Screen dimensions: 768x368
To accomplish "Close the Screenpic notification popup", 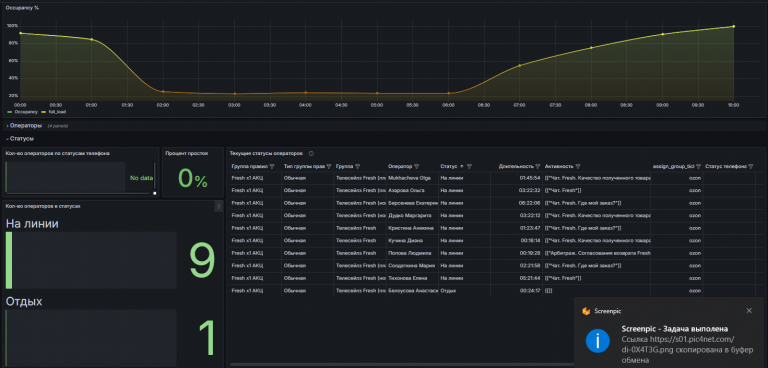I will pyautogui.click(x=749, y=311).
